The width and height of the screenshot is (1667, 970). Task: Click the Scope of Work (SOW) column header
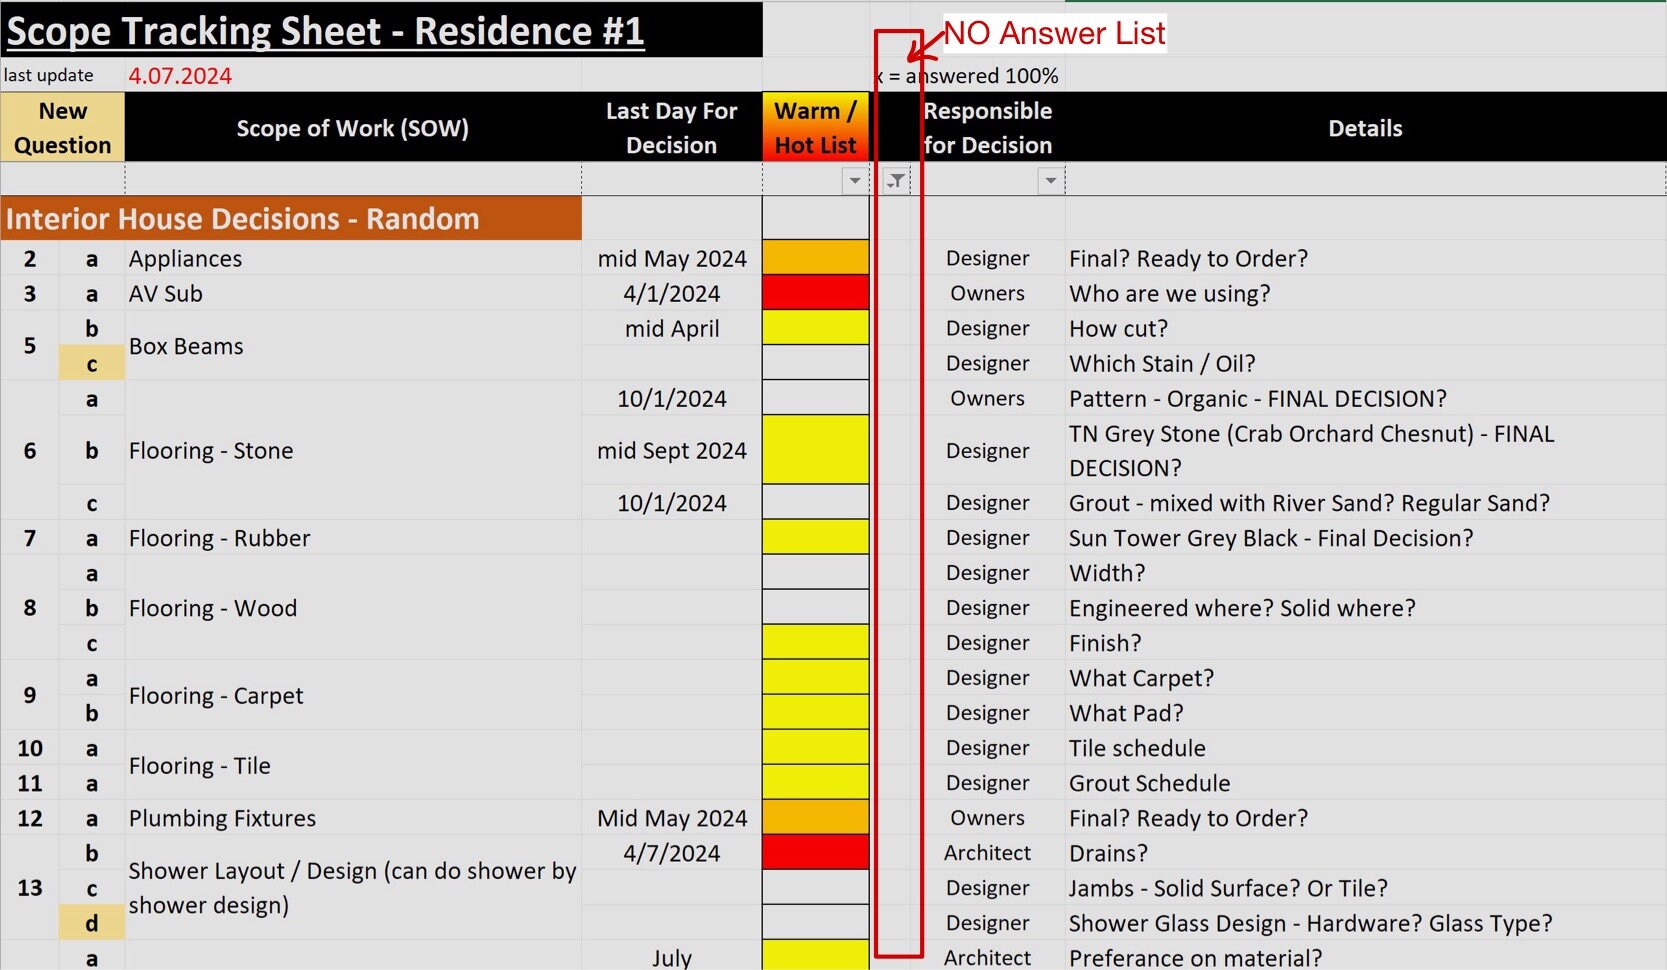[x=352, y=127]
